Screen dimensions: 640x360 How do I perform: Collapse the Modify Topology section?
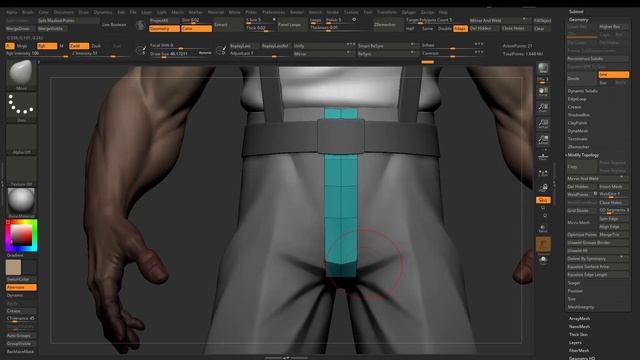click(583, 155)
